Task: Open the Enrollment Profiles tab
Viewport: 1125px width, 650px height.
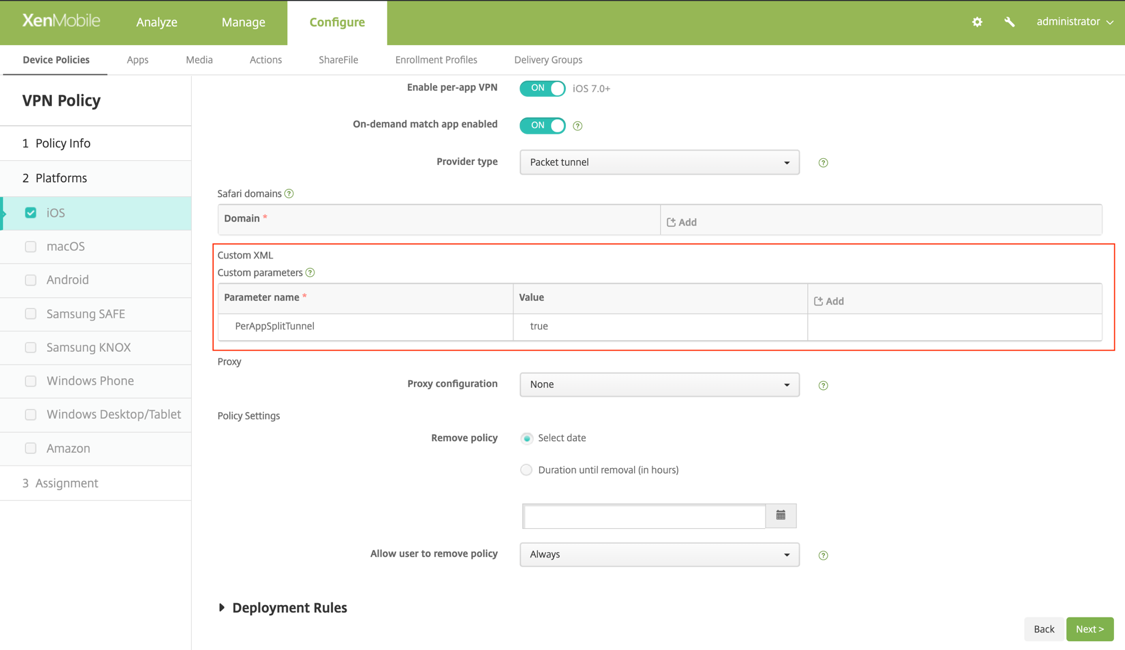Action: point(436,60)
